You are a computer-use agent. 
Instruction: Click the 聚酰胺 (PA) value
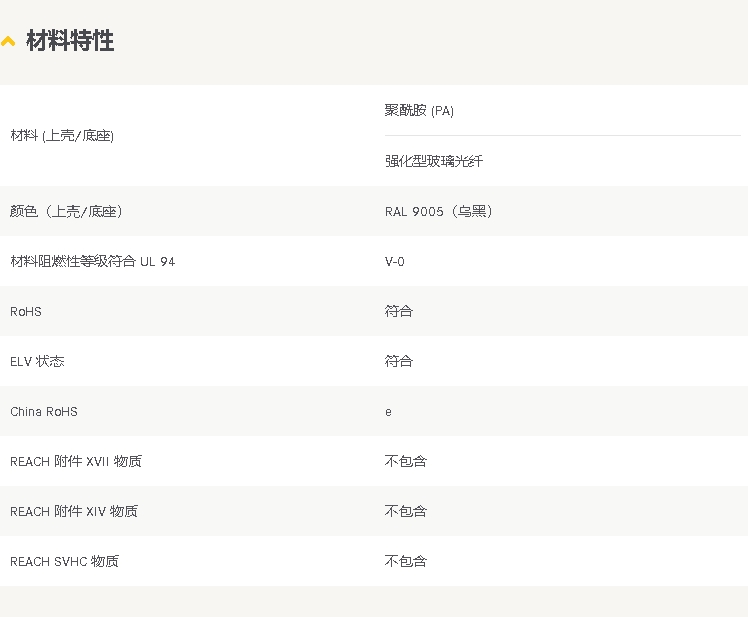(x=419, y=111)
